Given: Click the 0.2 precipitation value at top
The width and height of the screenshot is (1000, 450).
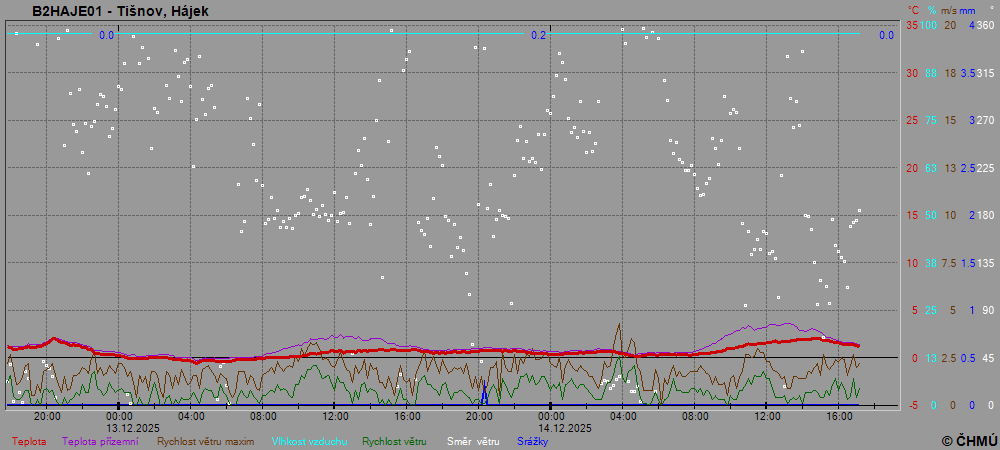Looking at the screenshot, I should (x=539, y=36).
